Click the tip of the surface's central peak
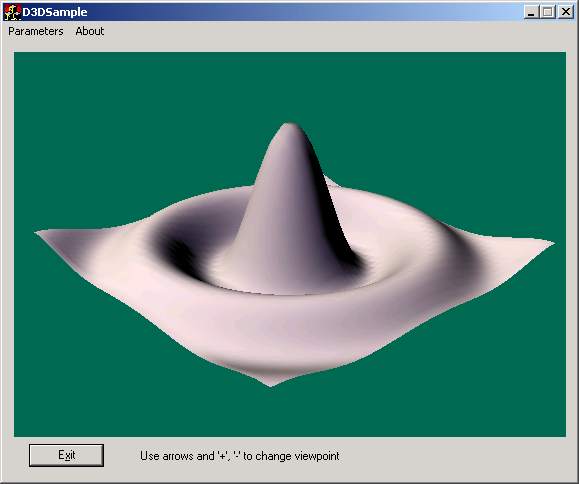 pos(290,126)
